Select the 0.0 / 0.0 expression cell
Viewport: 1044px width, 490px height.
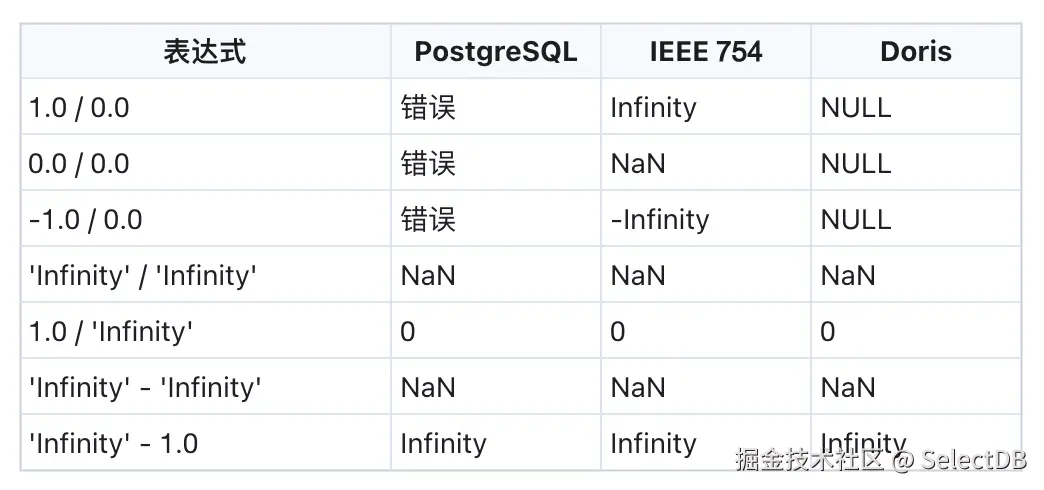(79, 164)
